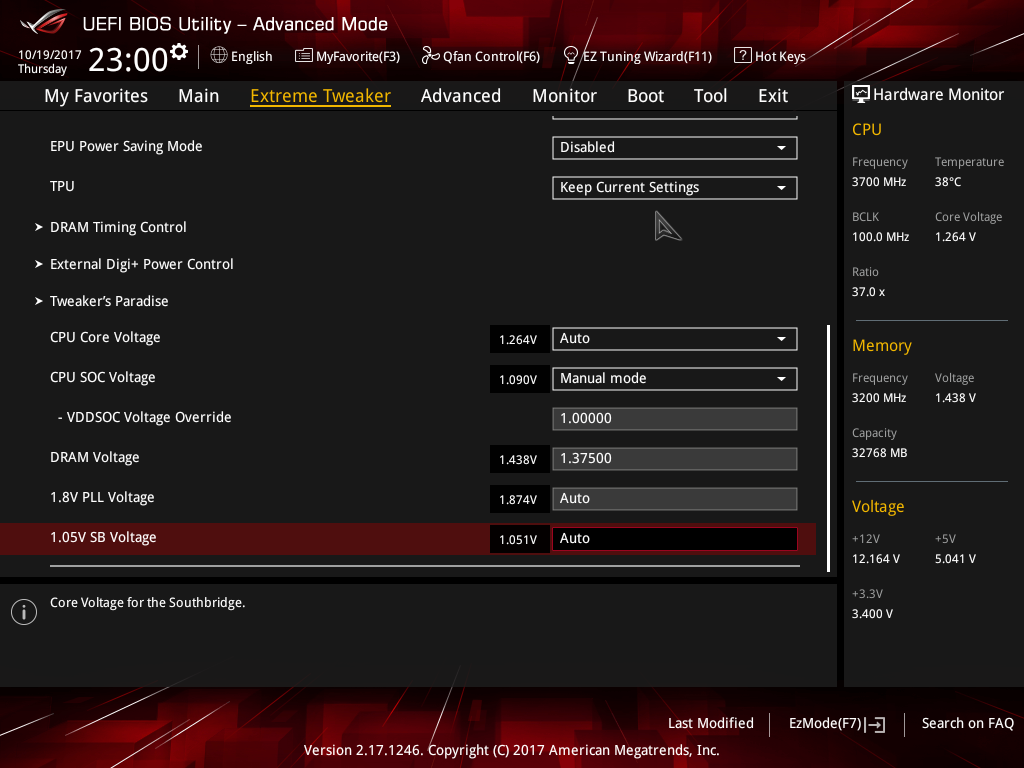The image size is (1024, 768).
Task: Click the 38°C temperature value
Action: [948, 182]
